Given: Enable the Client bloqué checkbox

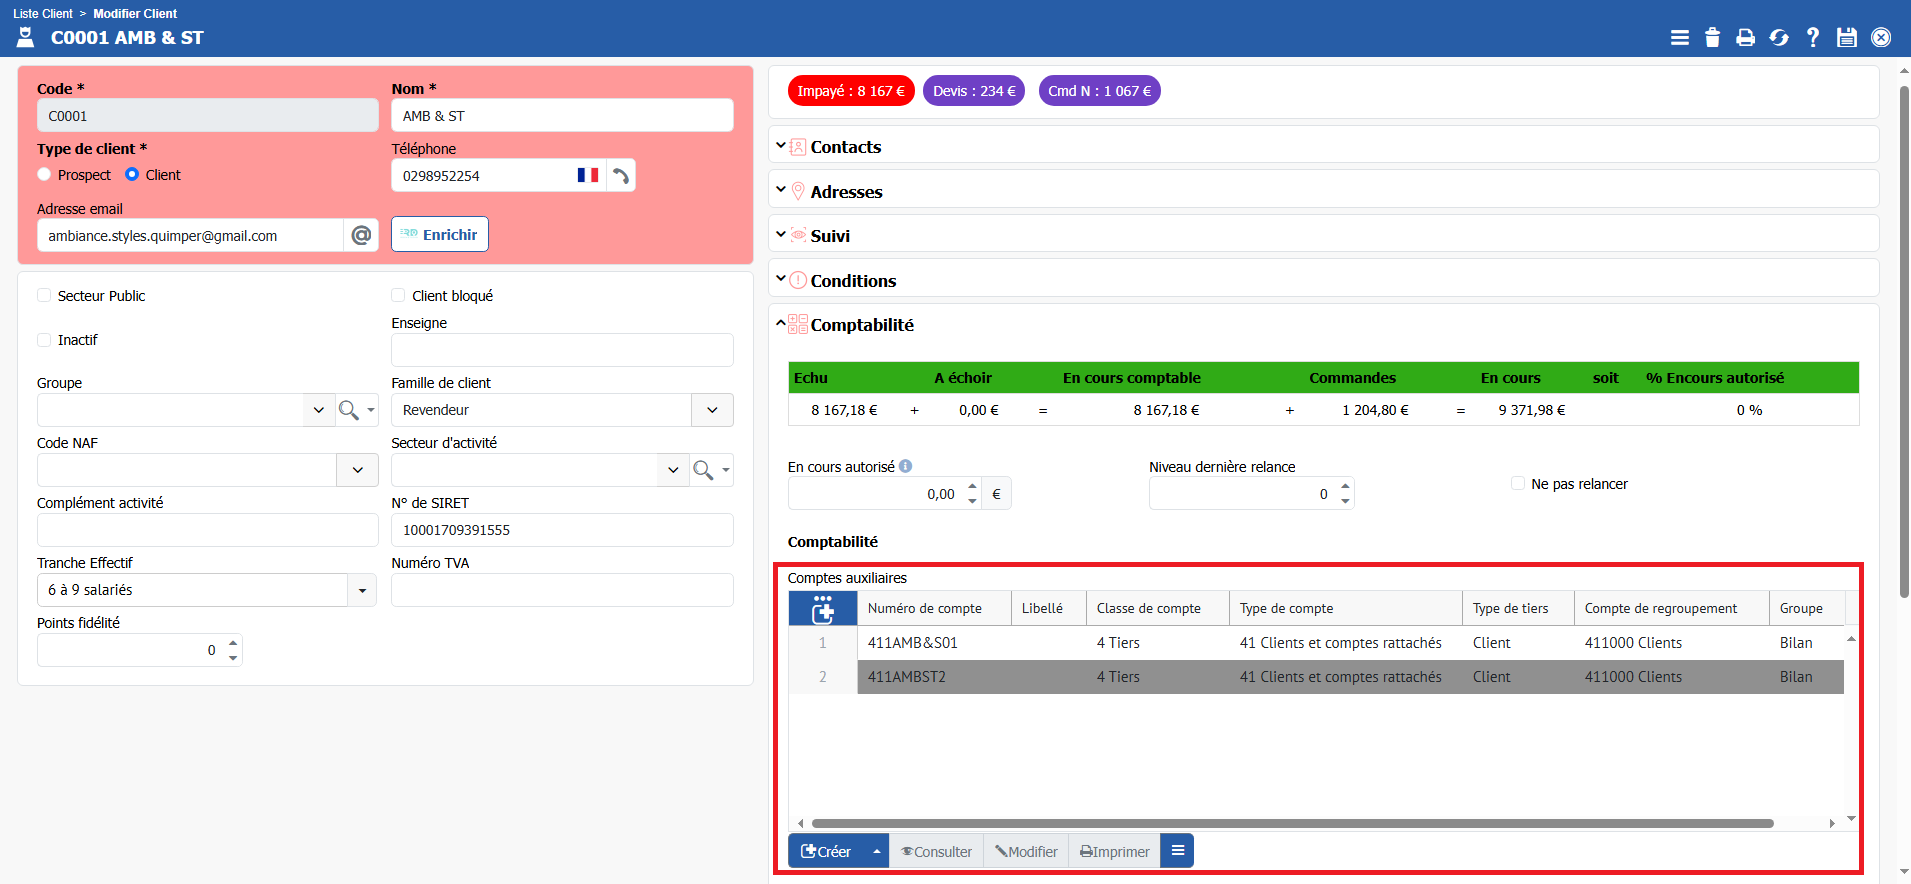Looking at the screenshot, I should point(398,296).
